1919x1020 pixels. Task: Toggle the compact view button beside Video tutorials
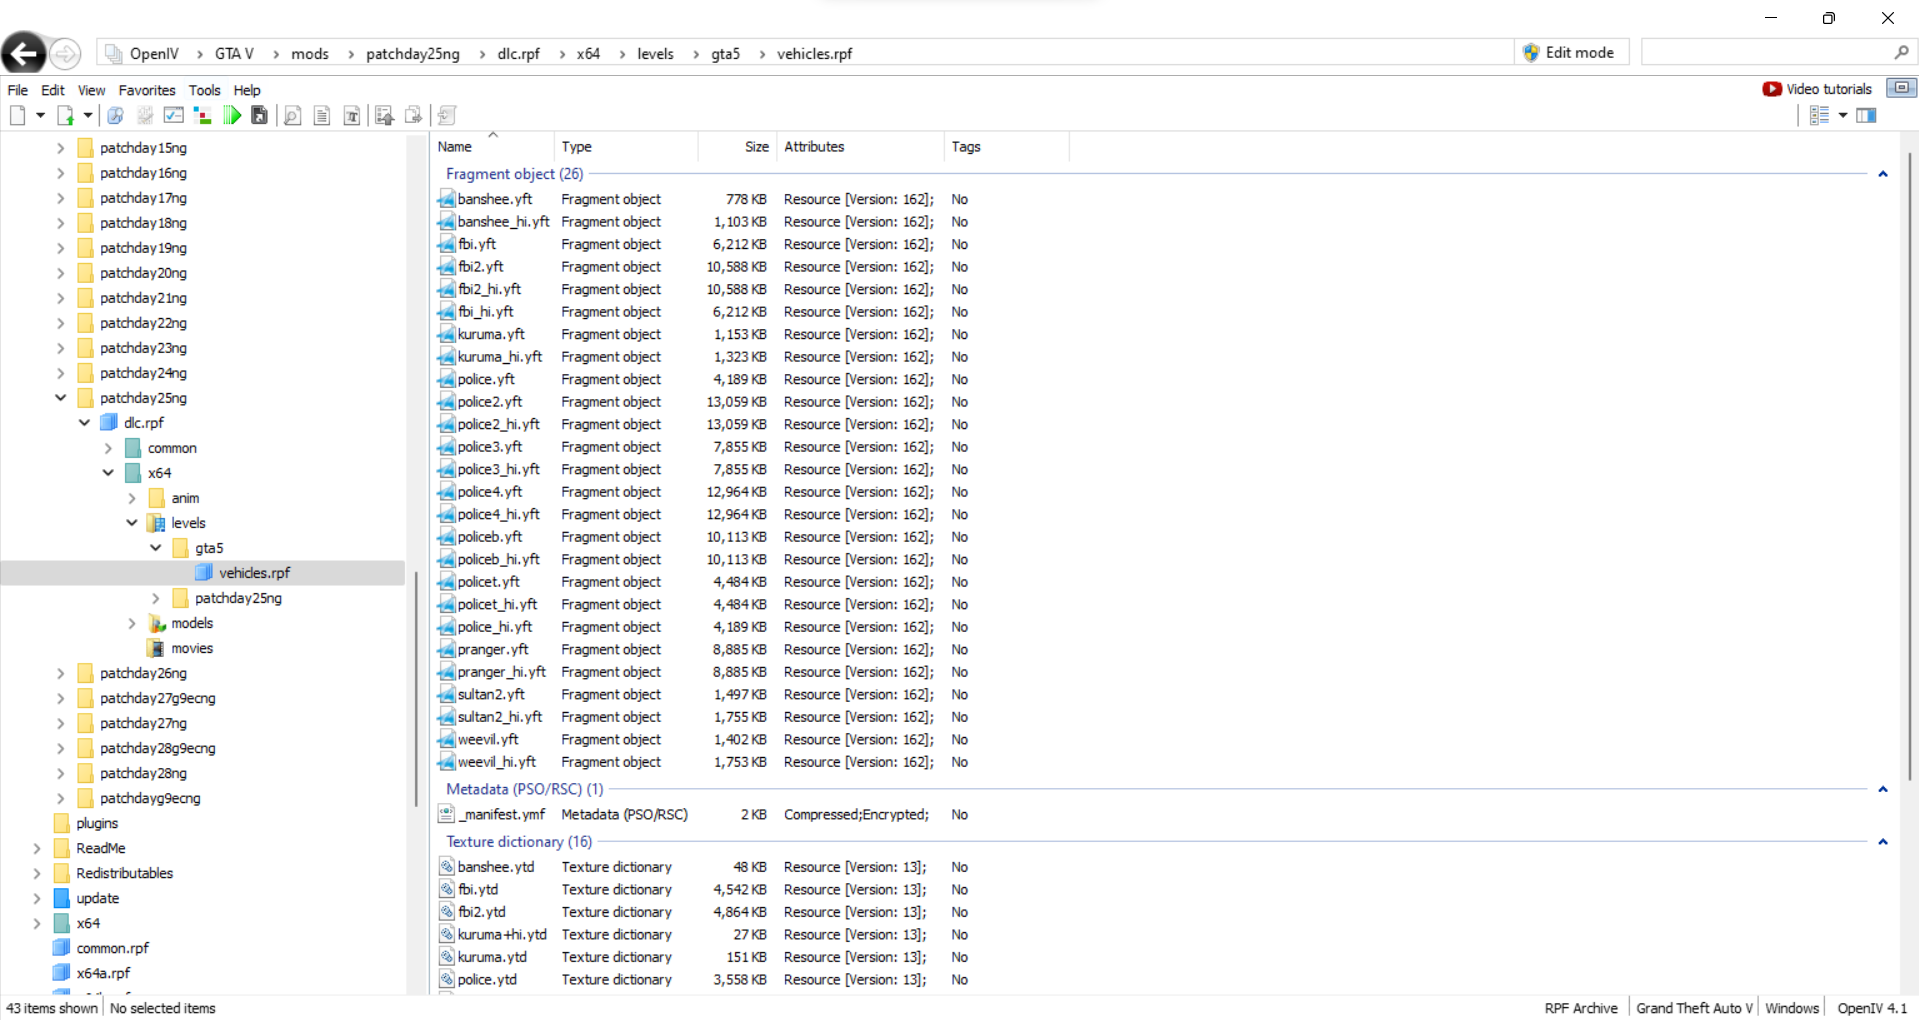pyautogui.click(x=1901, y=88)
